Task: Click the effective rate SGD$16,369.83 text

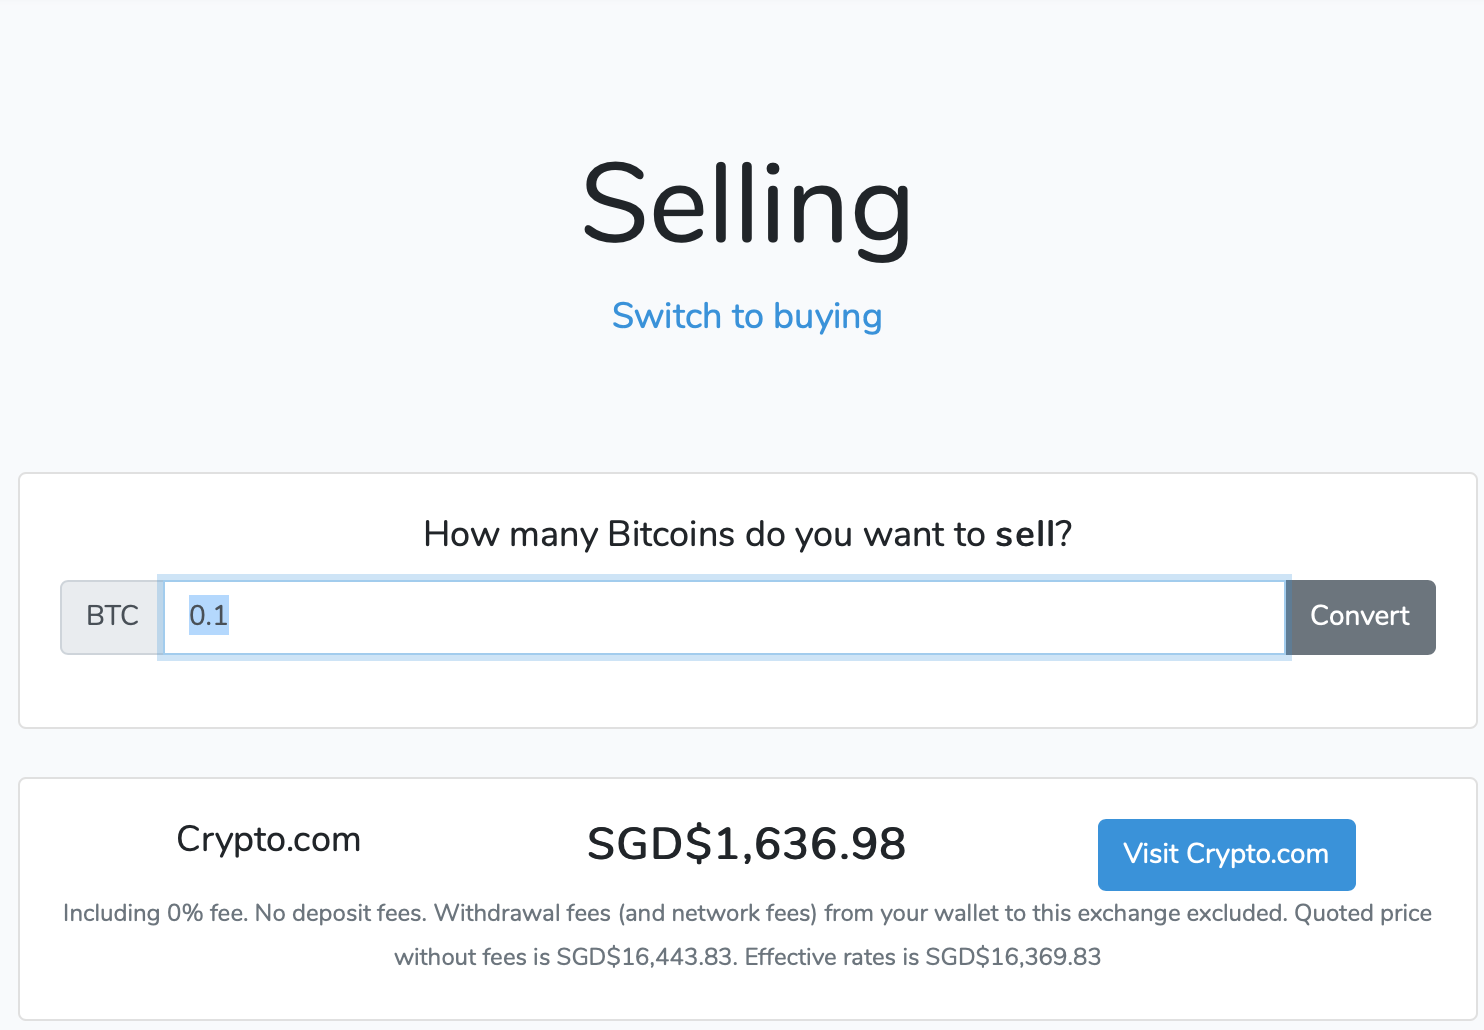Action: coord(1012,956)
